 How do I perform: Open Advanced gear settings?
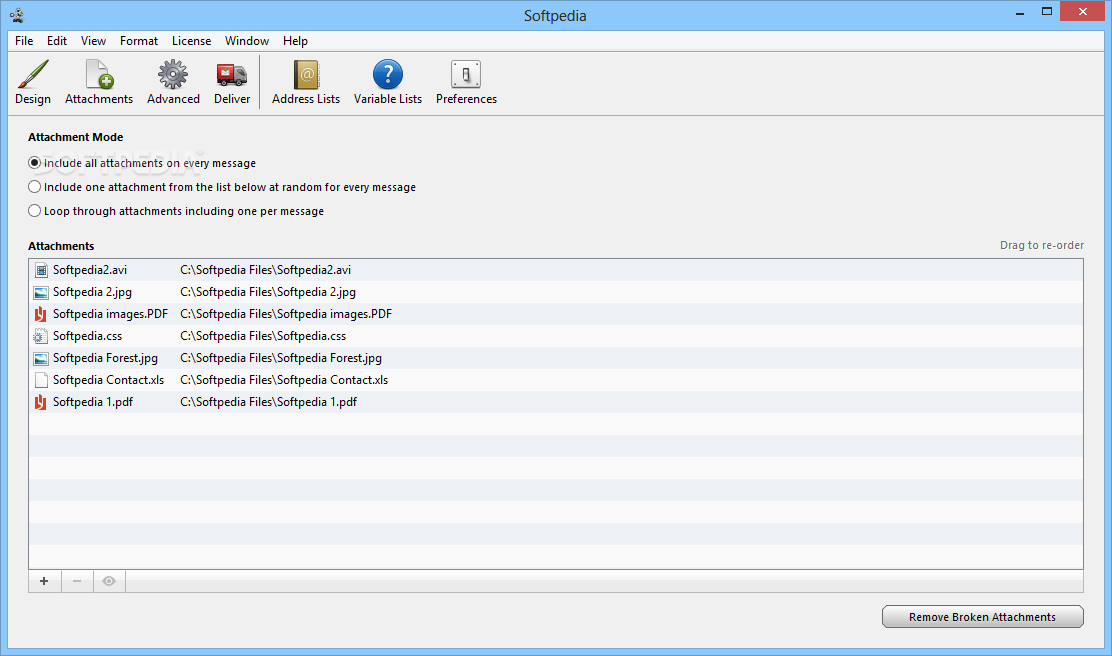[173, 82]
